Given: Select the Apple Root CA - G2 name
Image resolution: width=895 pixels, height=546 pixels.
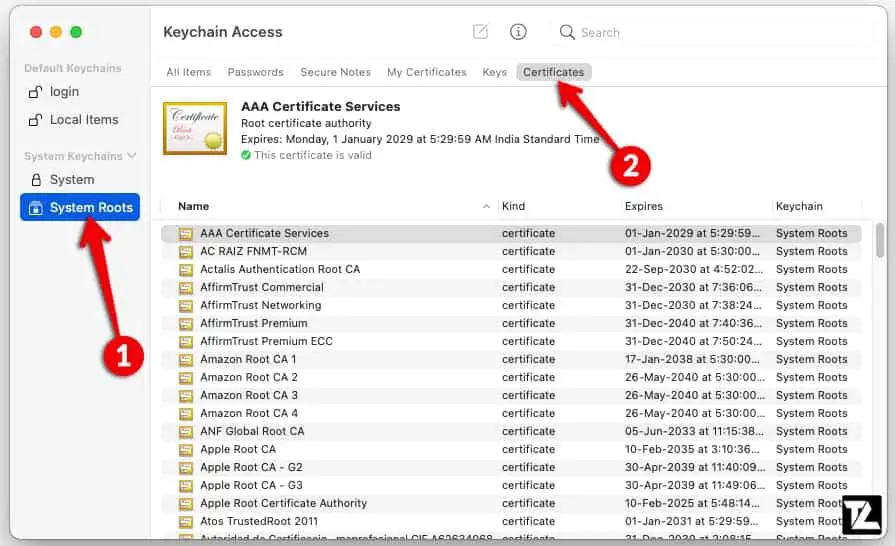Looking at the screenshot, I should pos(251,467).
